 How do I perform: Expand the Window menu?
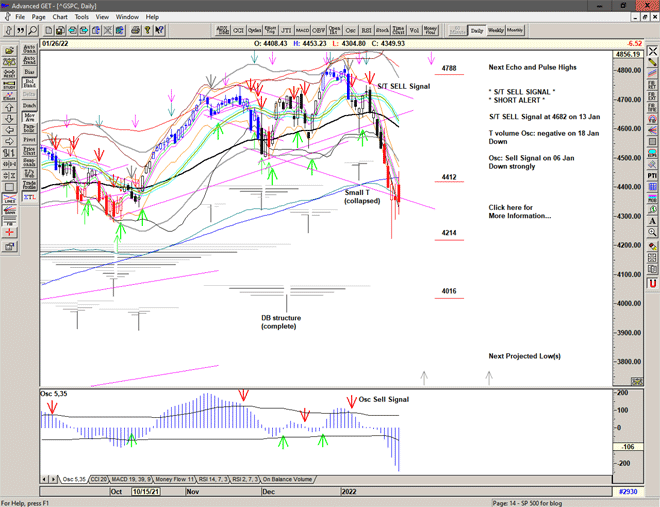[127, 17]
